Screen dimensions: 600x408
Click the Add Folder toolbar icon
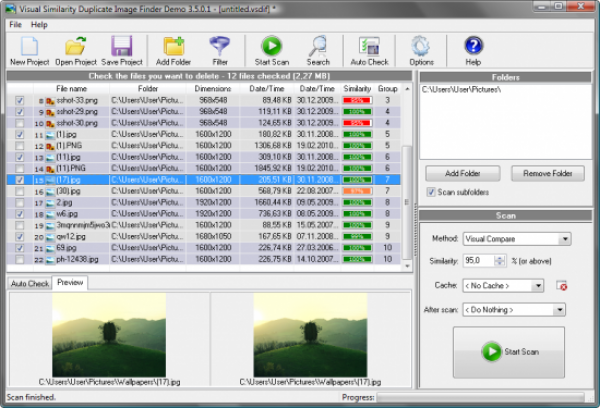[173, 48]
